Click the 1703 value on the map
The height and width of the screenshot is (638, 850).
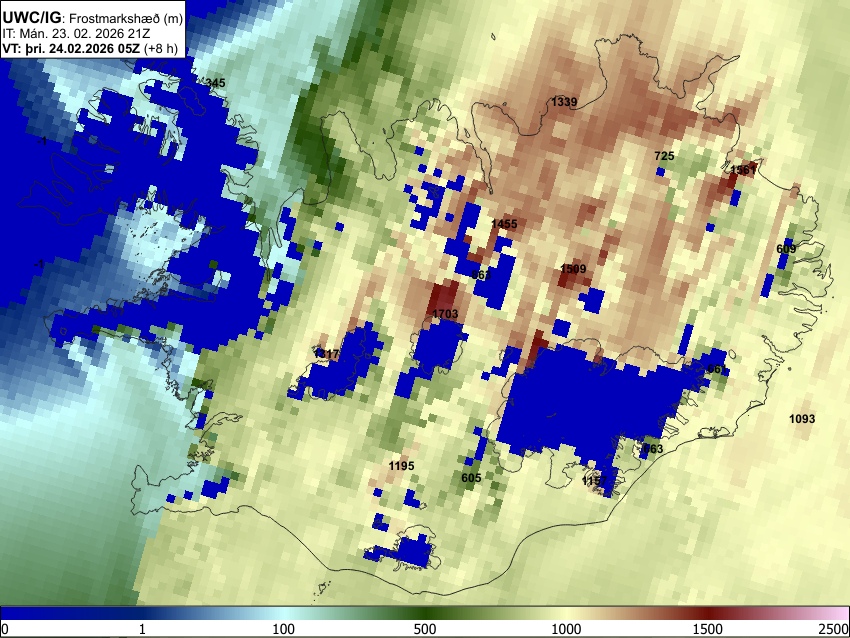click(445, 314)
